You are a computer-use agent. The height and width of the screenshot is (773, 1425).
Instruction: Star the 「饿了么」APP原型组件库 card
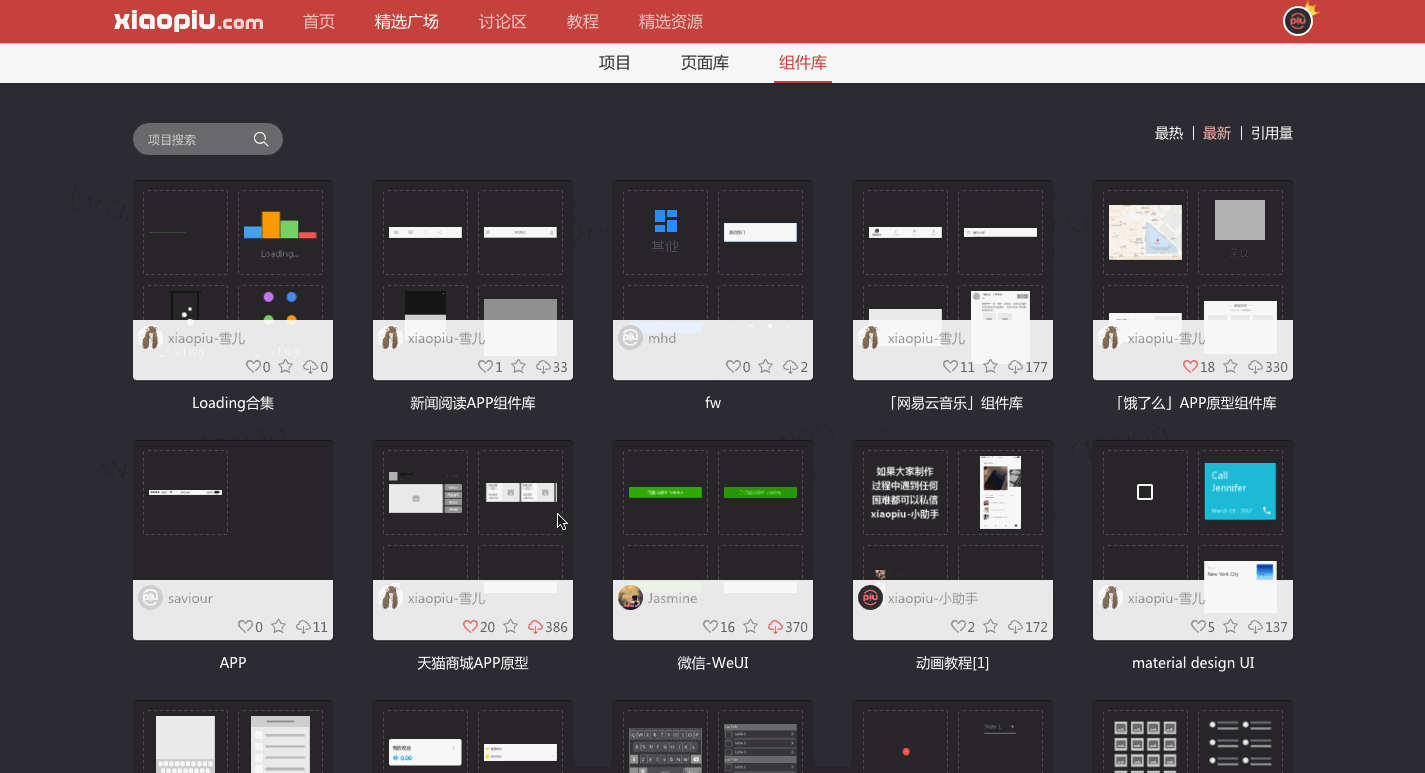point(1230,367)
